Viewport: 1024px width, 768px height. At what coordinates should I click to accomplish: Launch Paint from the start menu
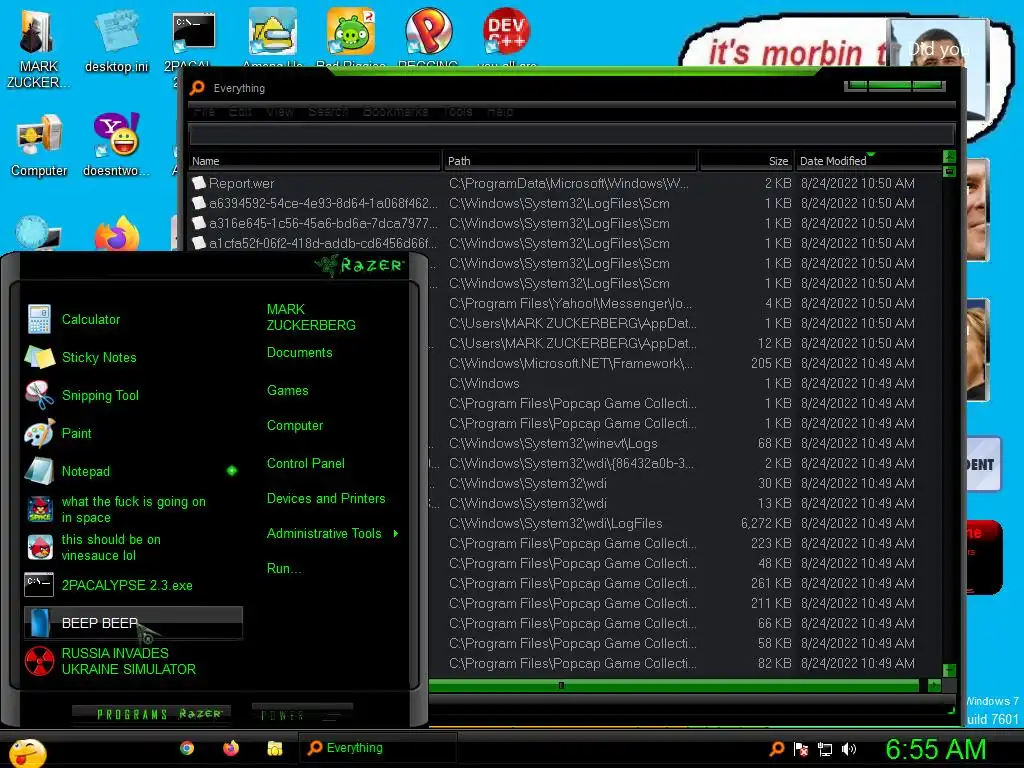click(131, 433)
